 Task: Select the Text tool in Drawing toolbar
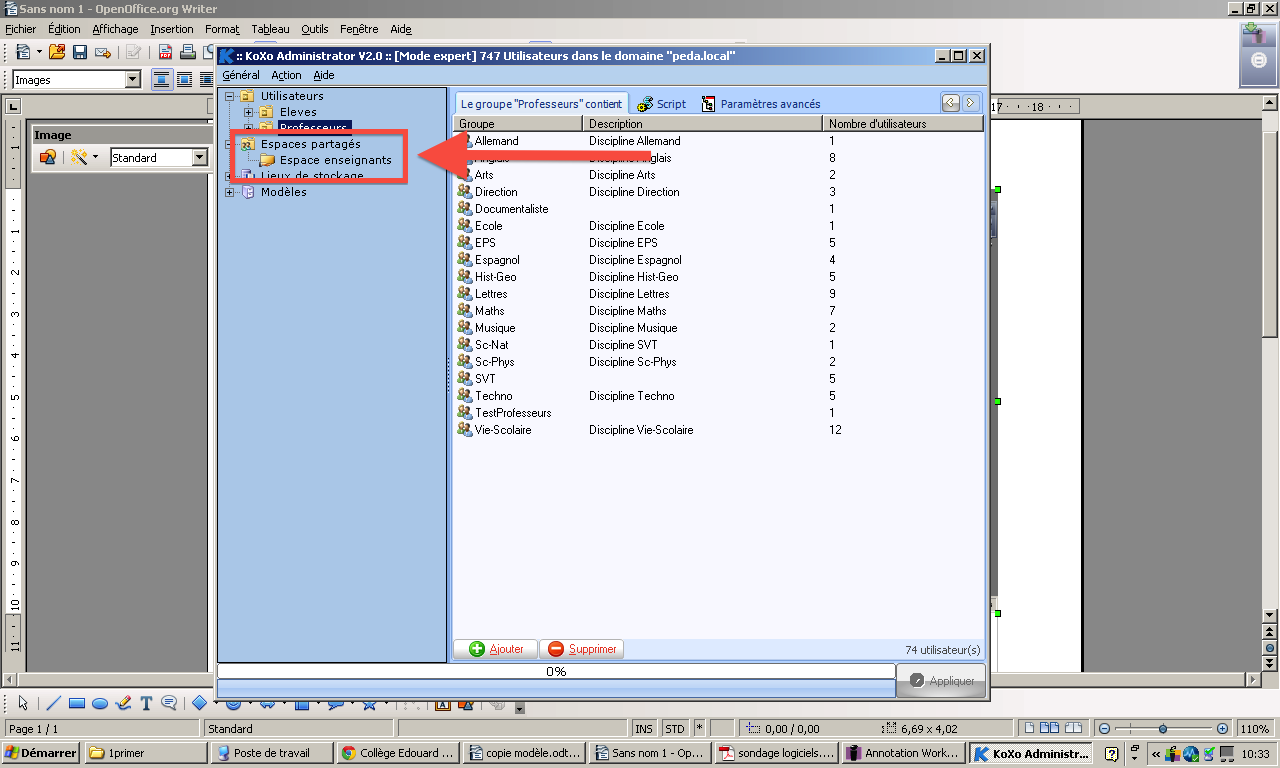[x=146, y=703]
